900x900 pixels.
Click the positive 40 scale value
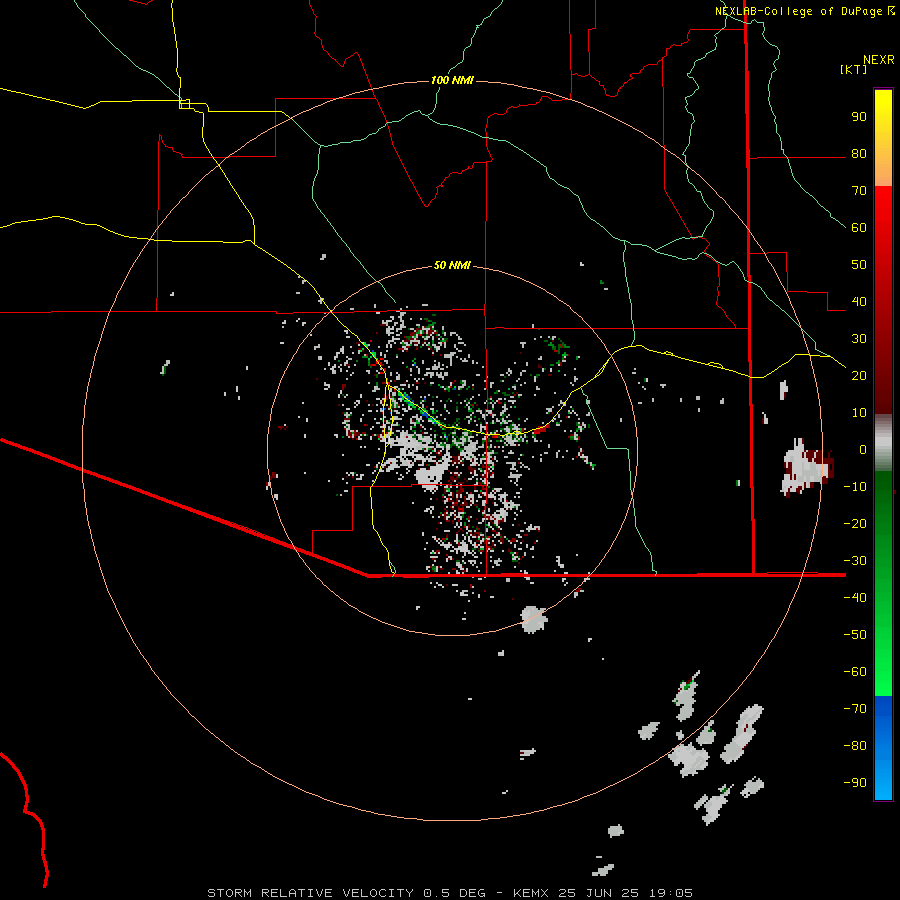pyautogui.click(x=859, y=302)
